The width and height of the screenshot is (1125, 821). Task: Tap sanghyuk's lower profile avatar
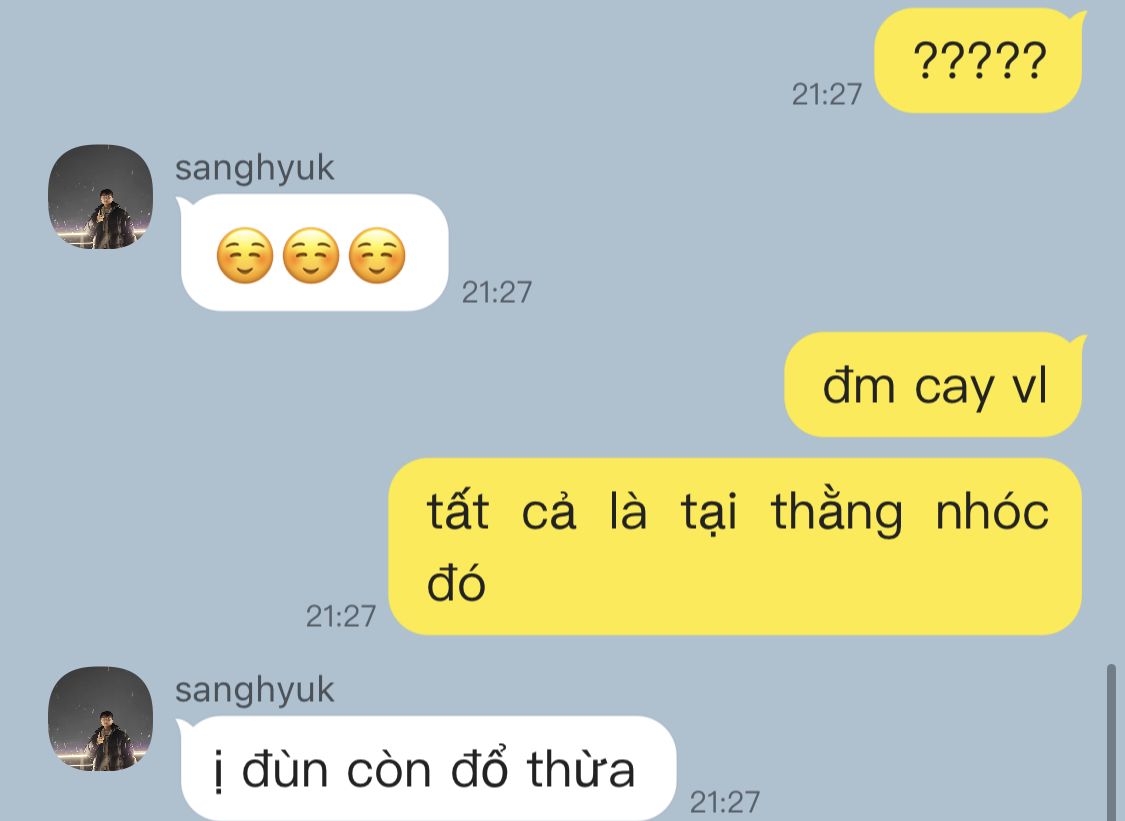pyautogui.click(x=100, y=718)
